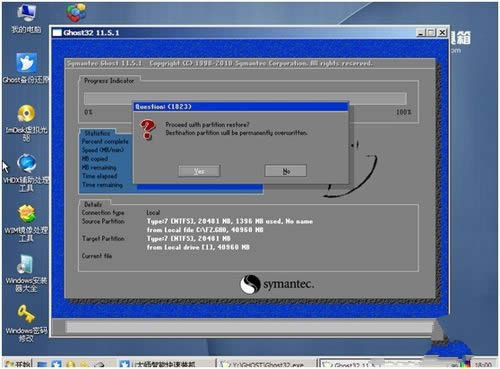Image resolution: width=500 pixels, height=369 pixels.
Task: Click the Connection type label
Action: click(x=103, y=213)
